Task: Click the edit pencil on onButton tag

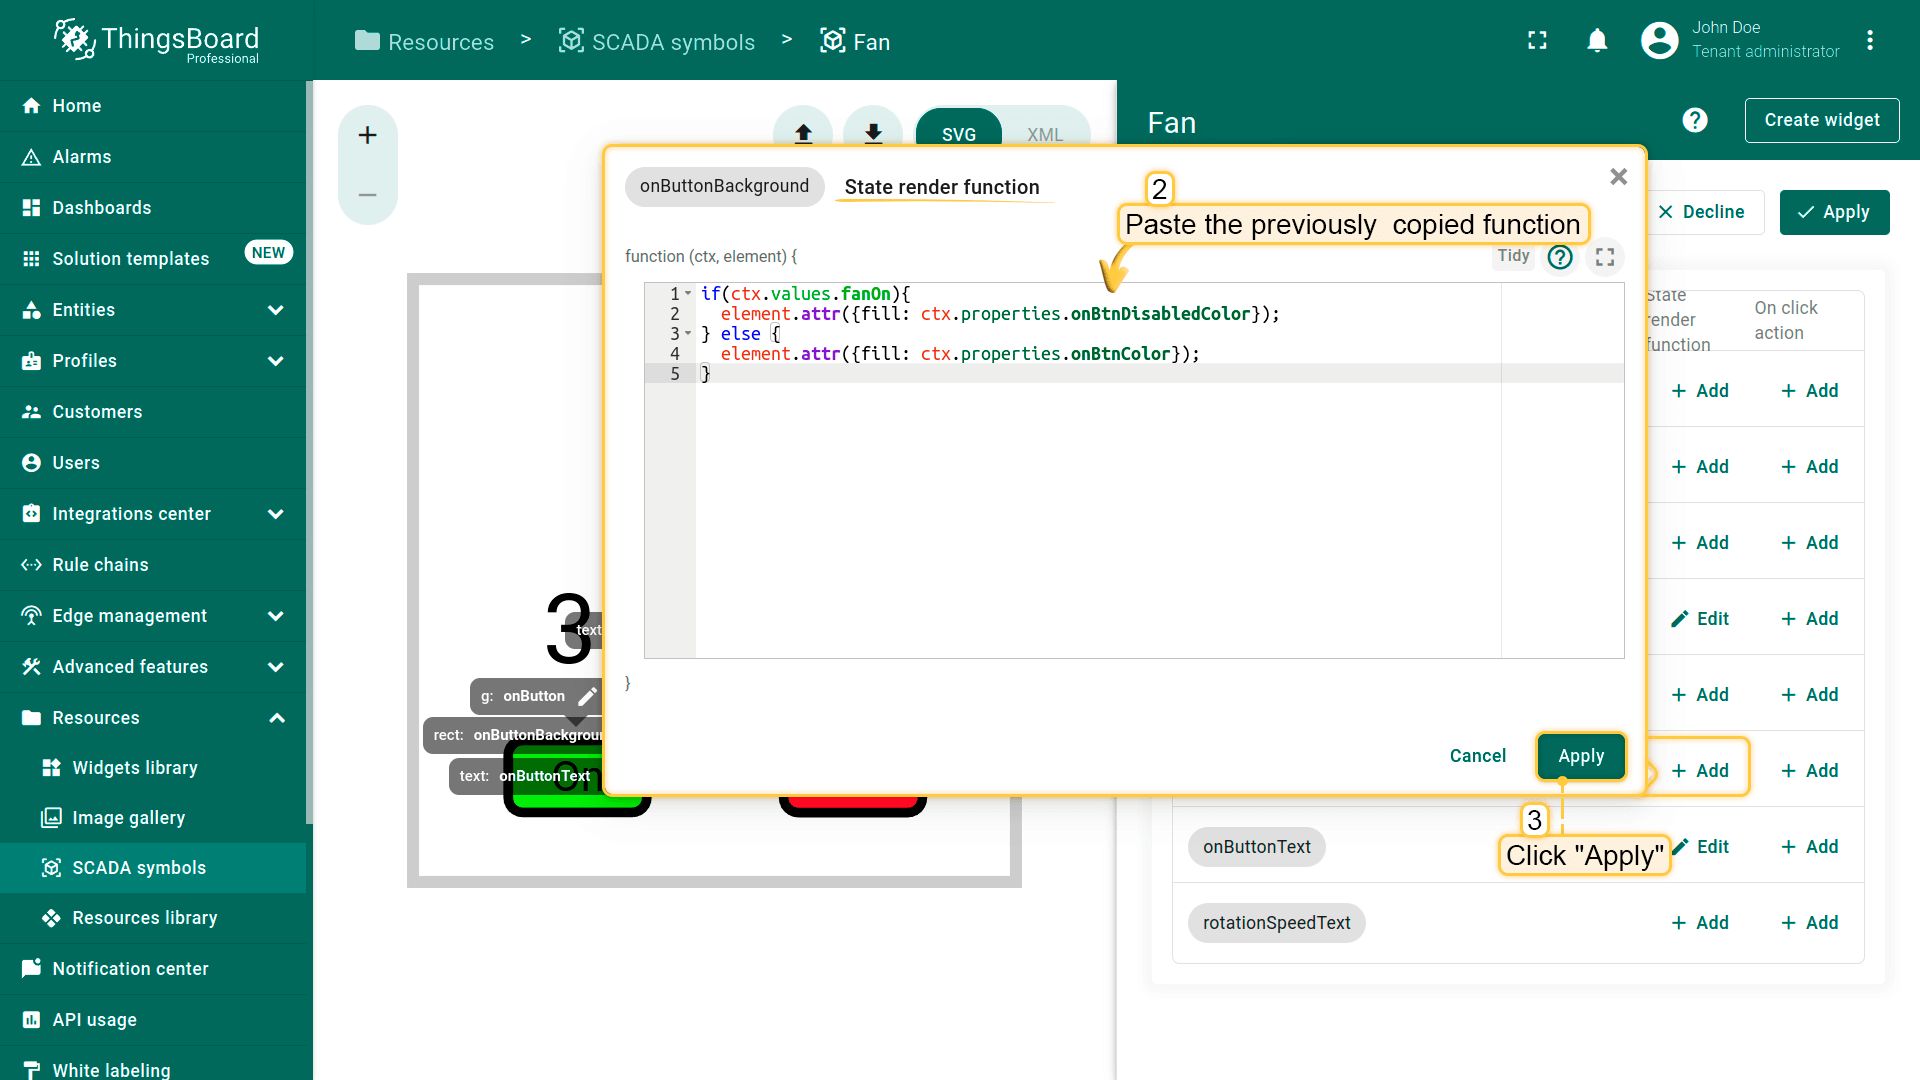Action: [588, 696]
